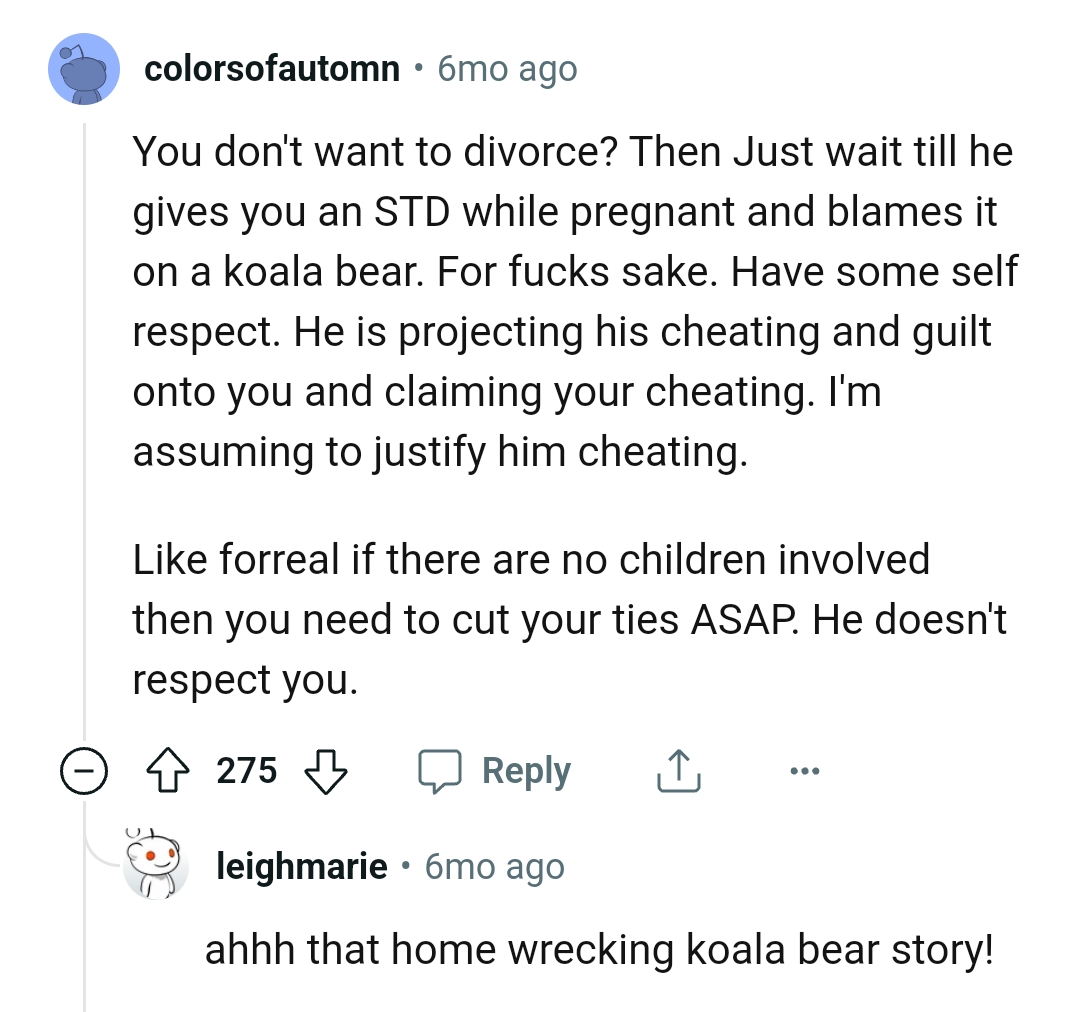Click colorsofautomn's purple alien avatar
Screen dimensions: 1079x1012
pos(84,68)
